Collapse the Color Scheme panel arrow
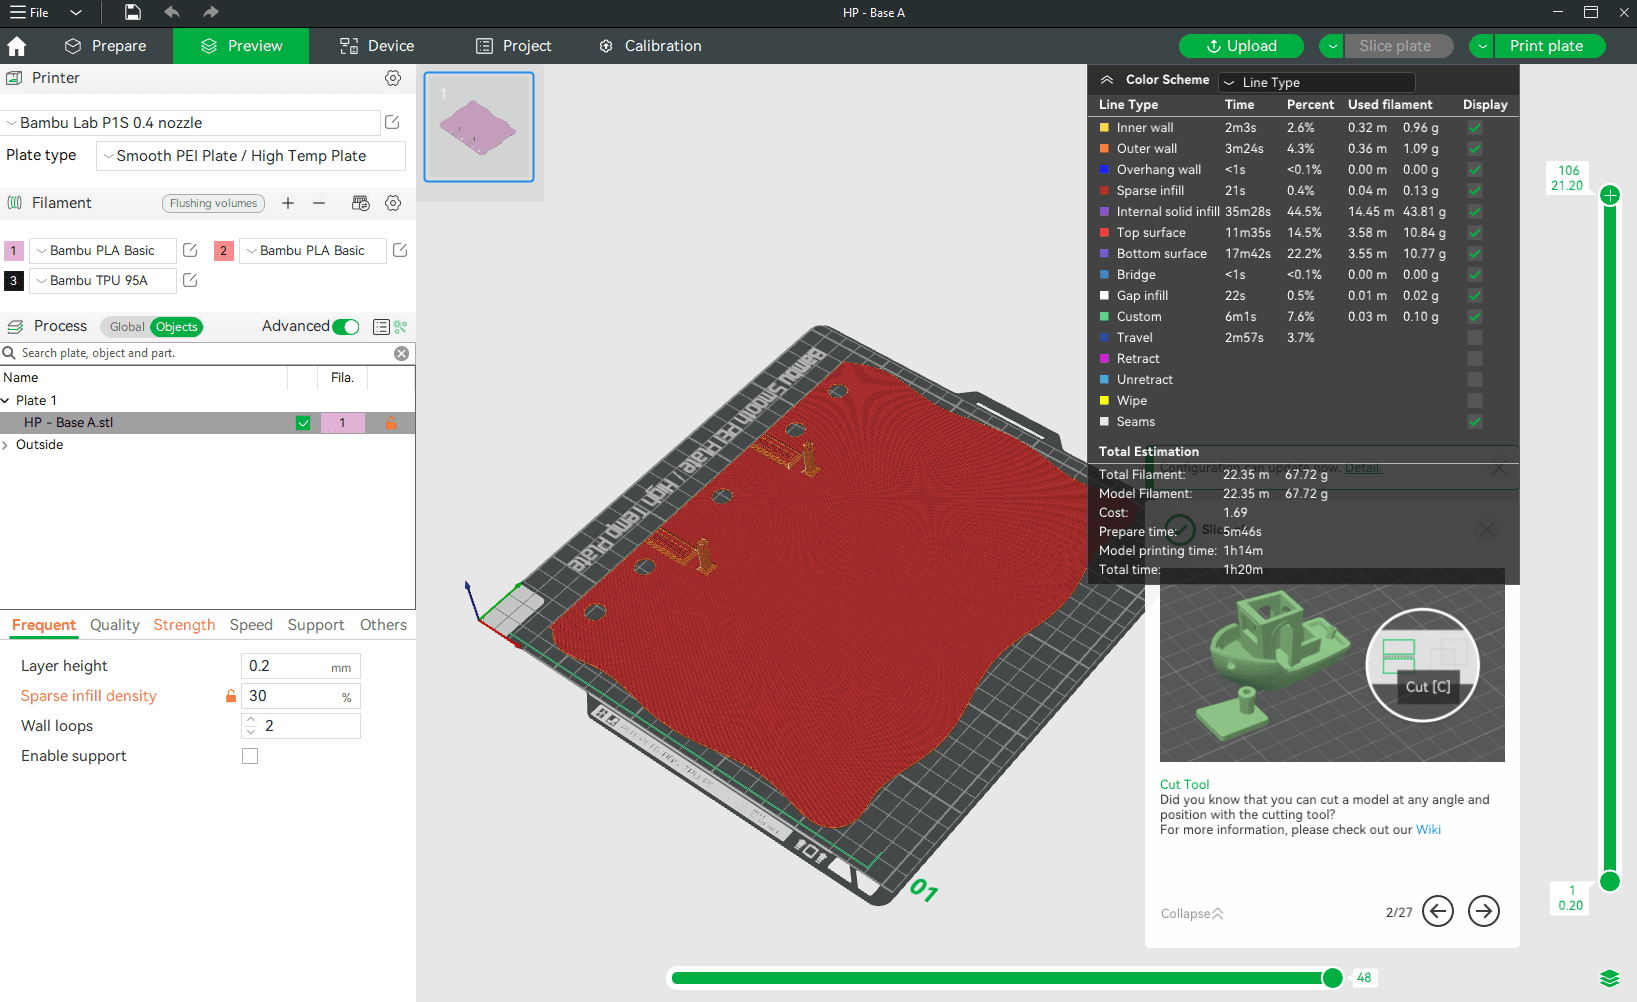 [1107, 80]
